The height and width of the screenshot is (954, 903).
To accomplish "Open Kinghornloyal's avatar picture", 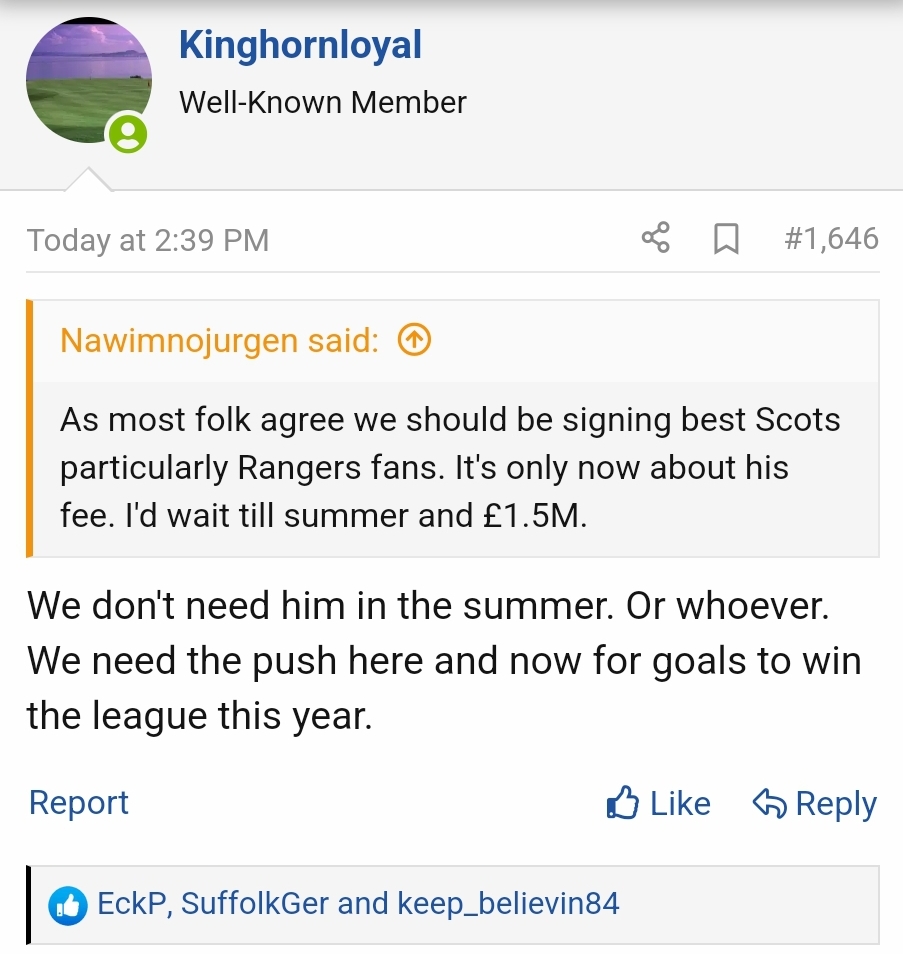I will pyautogui.click(x=88, y=80).
